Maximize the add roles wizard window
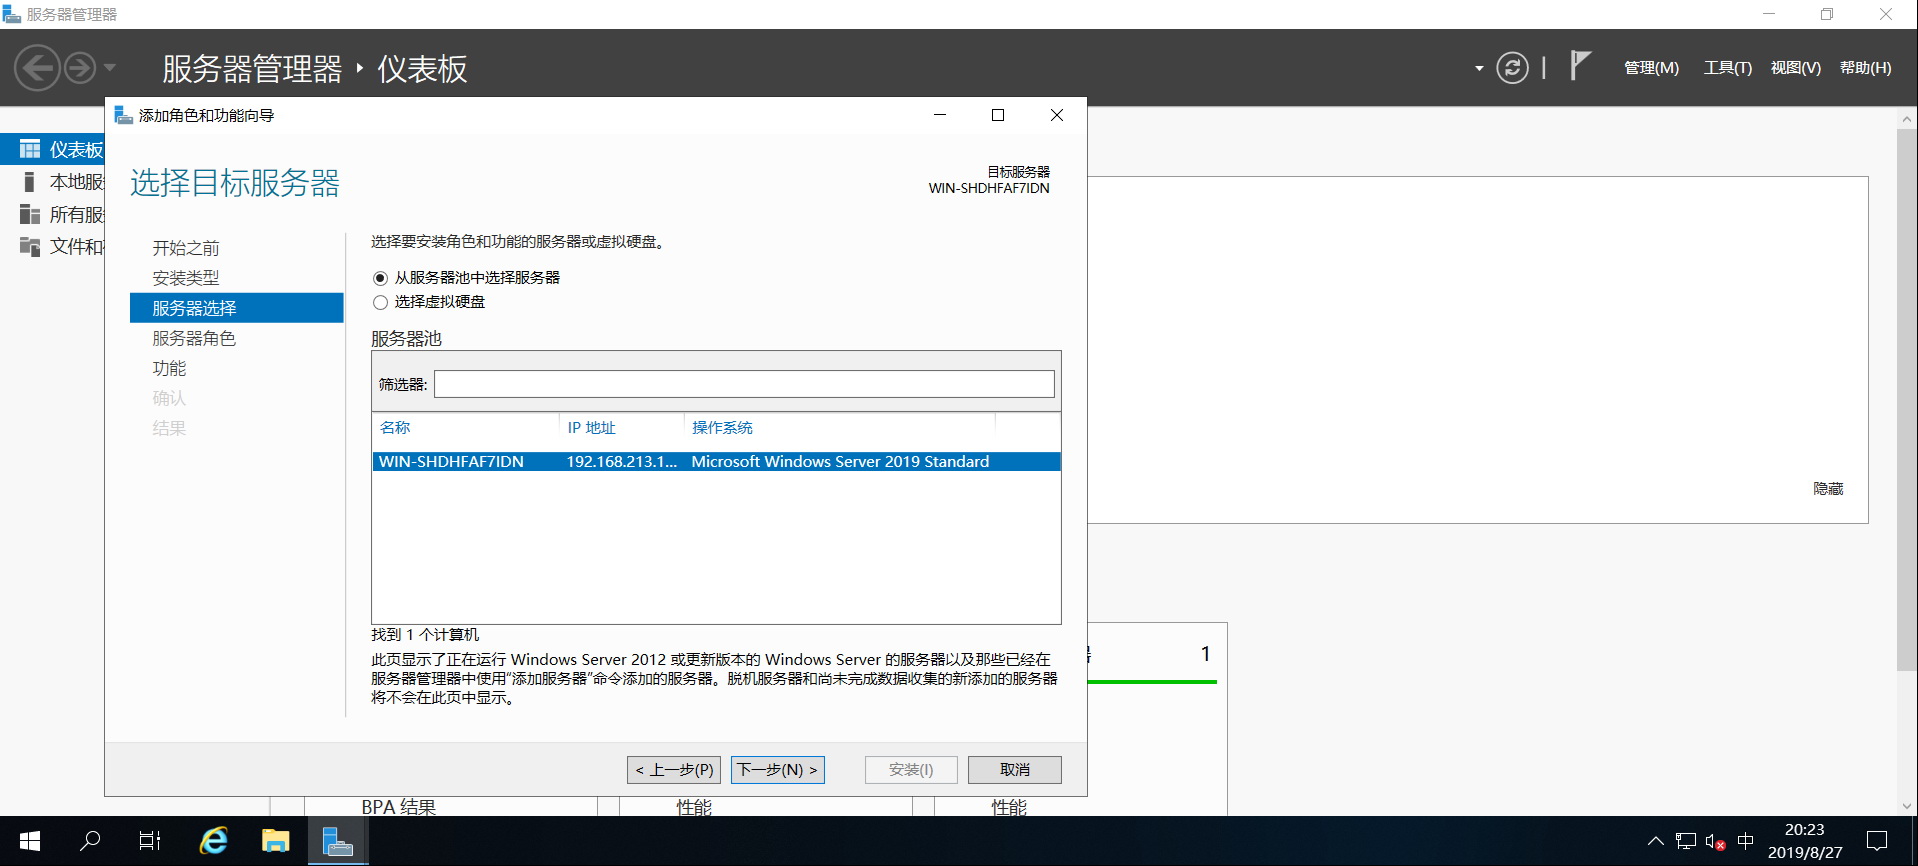Image resolution: width=1918 pixels, height=866 pixels. 997,115
